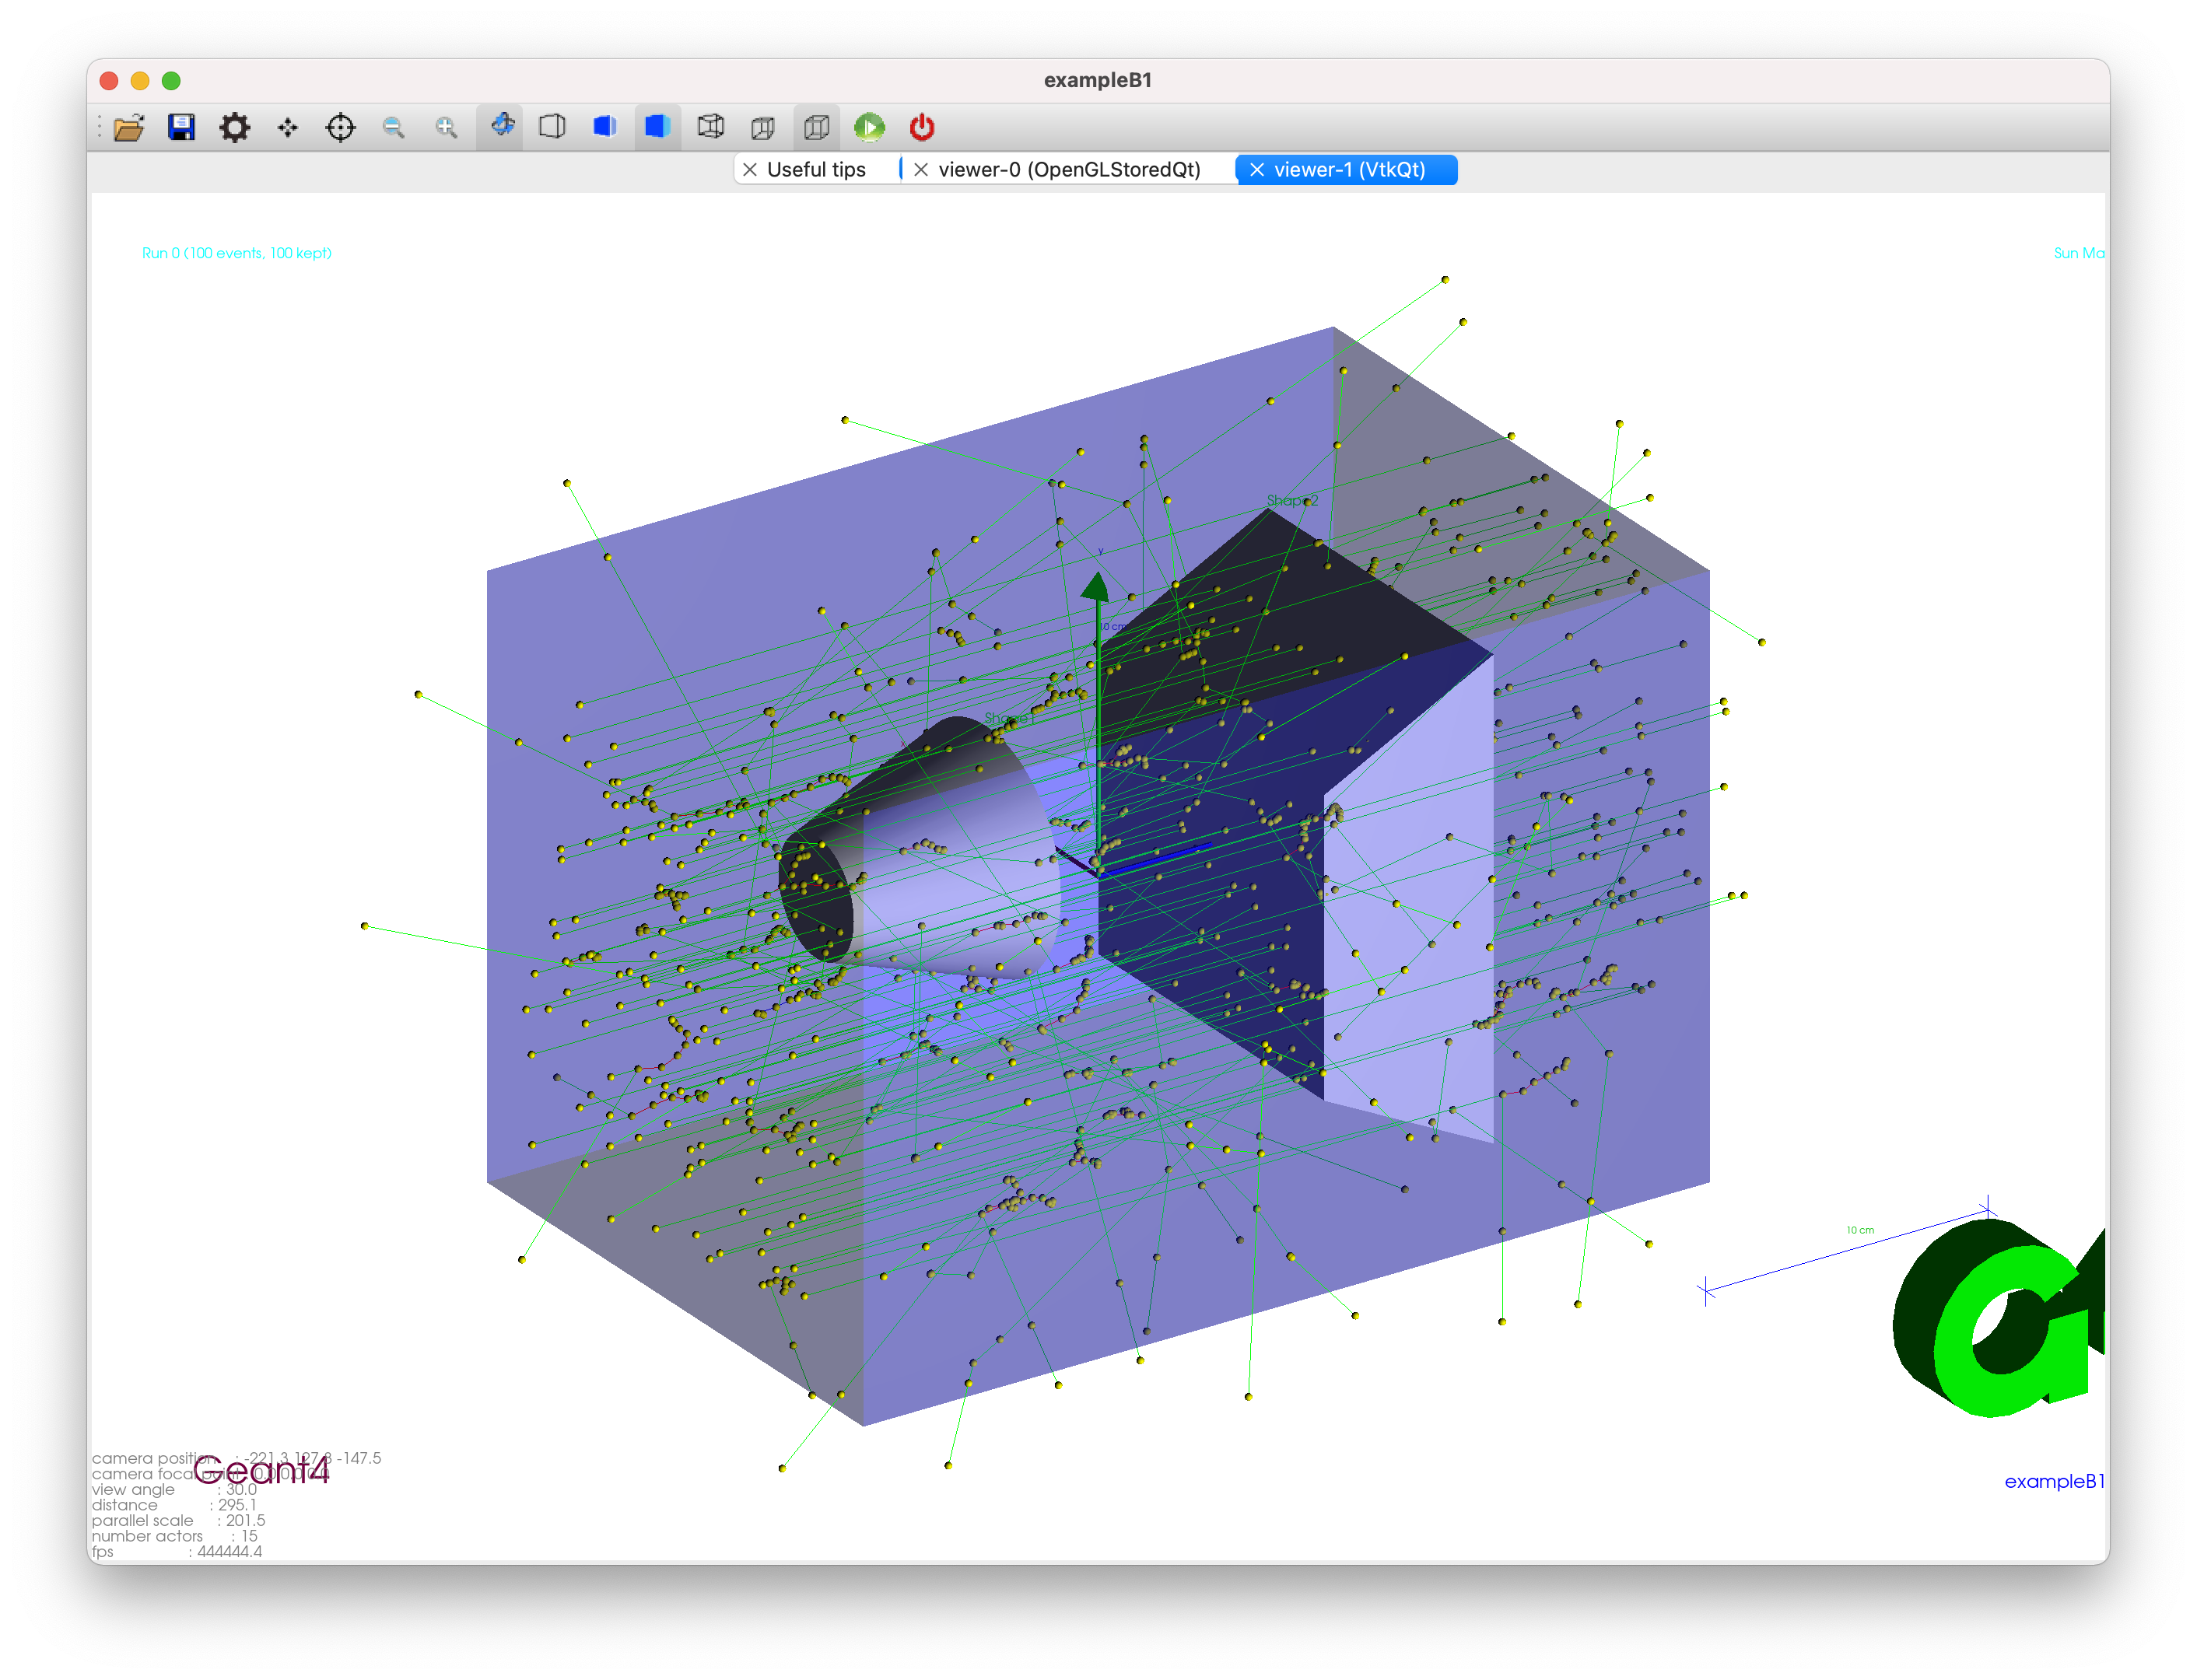Open viewer properties gear icon
The image size is (2197, 1680).
234,128
